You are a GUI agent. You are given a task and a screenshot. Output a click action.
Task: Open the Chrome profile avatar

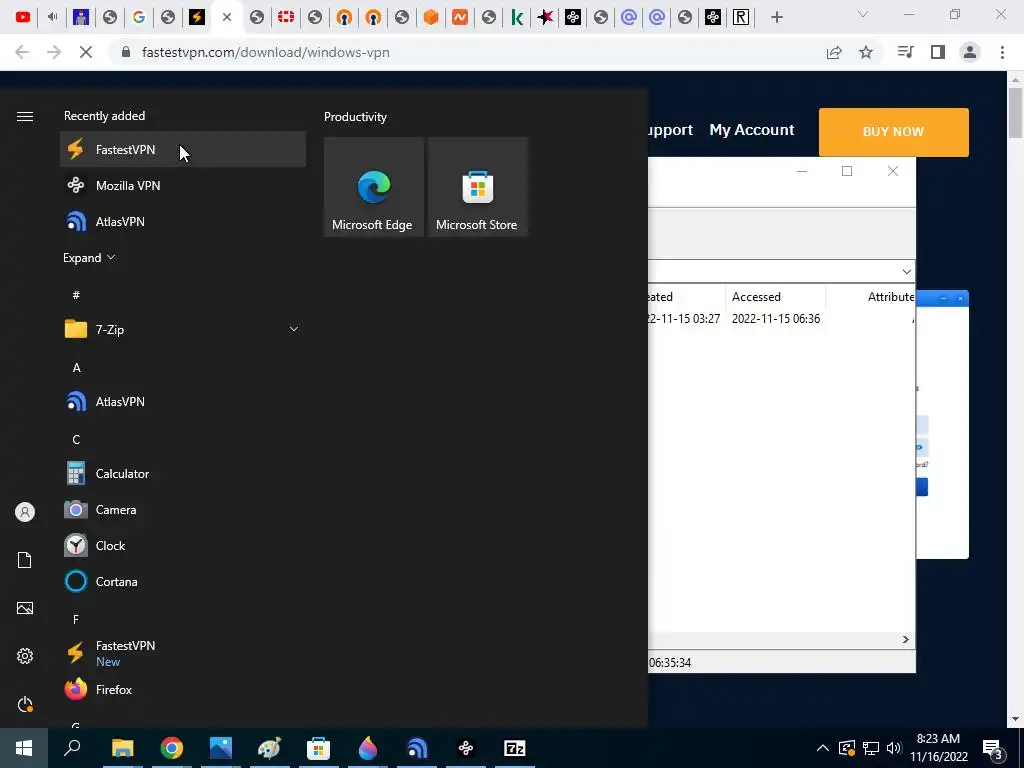tap(970, 52)
